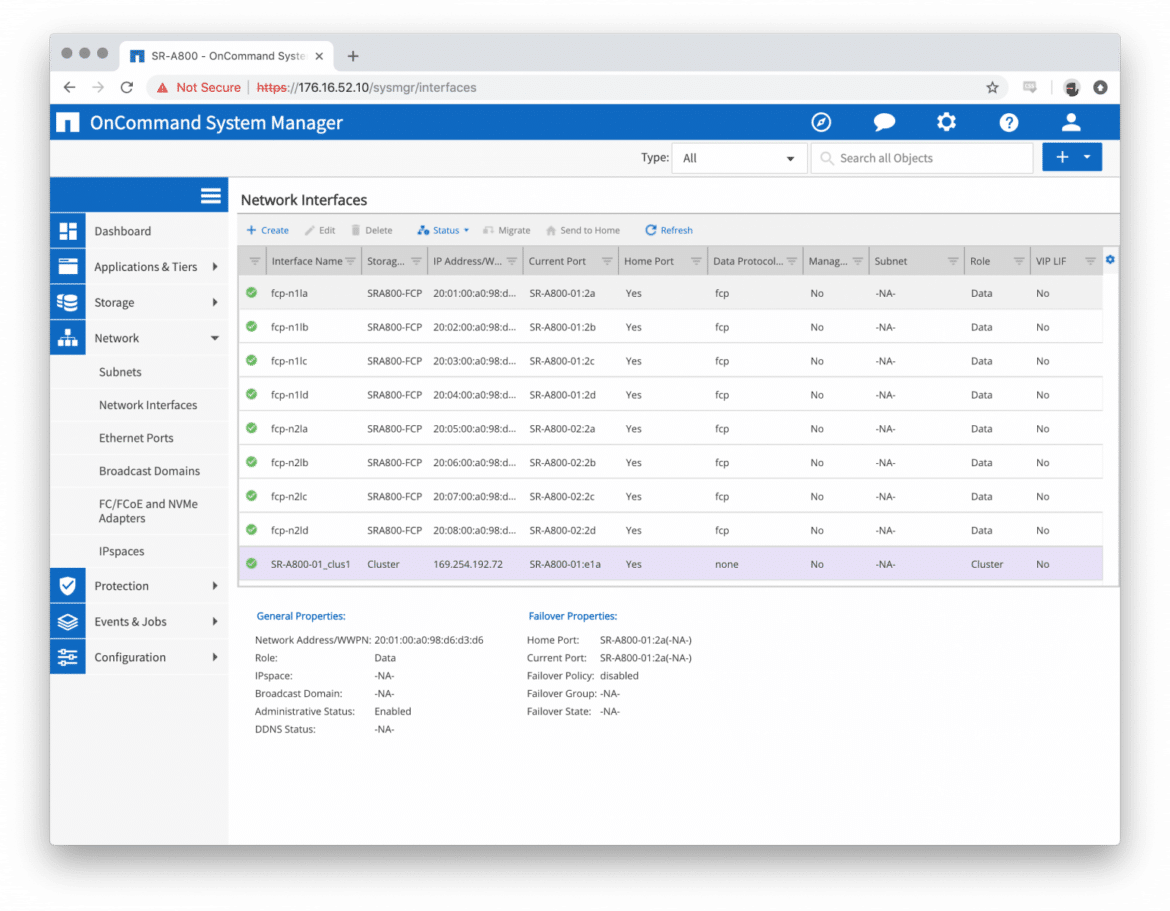This screenshot has width=1170, height=911.
Task: Expand the Storage menu arrow
Action: [215, 302]
